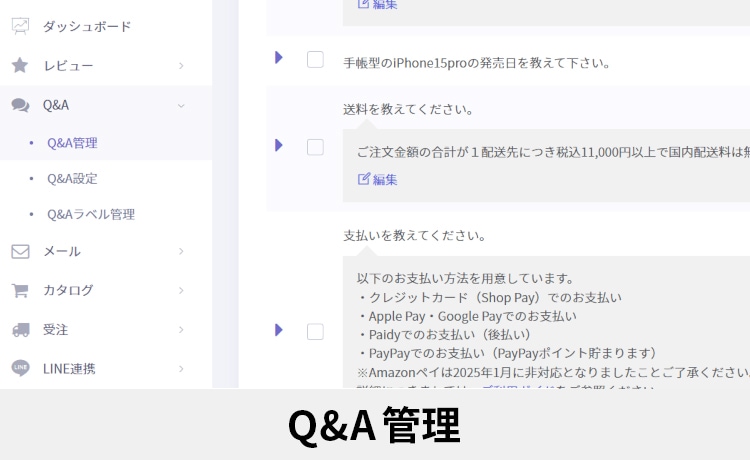Viewport: 750px width, 460px height.
Task: Go to Q&A管理 submenu
Action: point(72,143)
